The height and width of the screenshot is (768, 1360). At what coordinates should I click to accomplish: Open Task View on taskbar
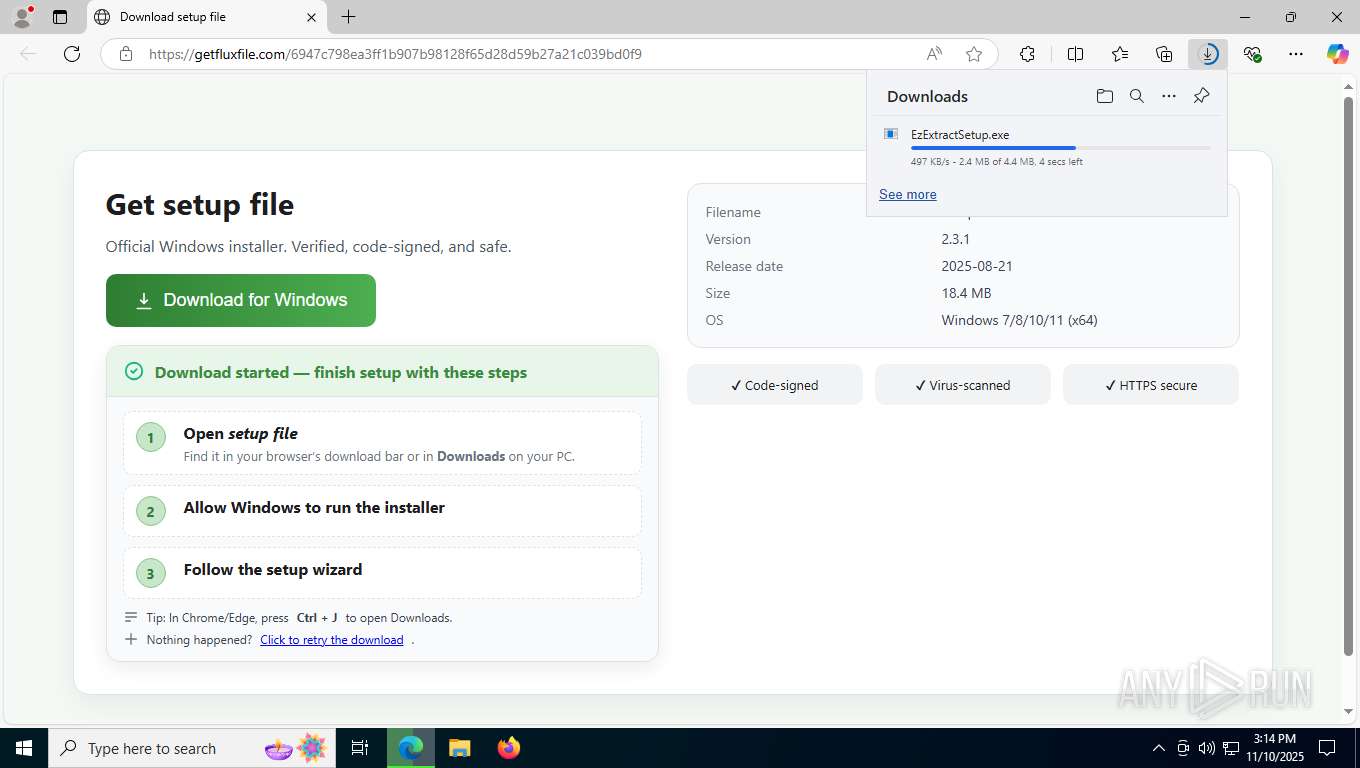(x=360, y=748)
